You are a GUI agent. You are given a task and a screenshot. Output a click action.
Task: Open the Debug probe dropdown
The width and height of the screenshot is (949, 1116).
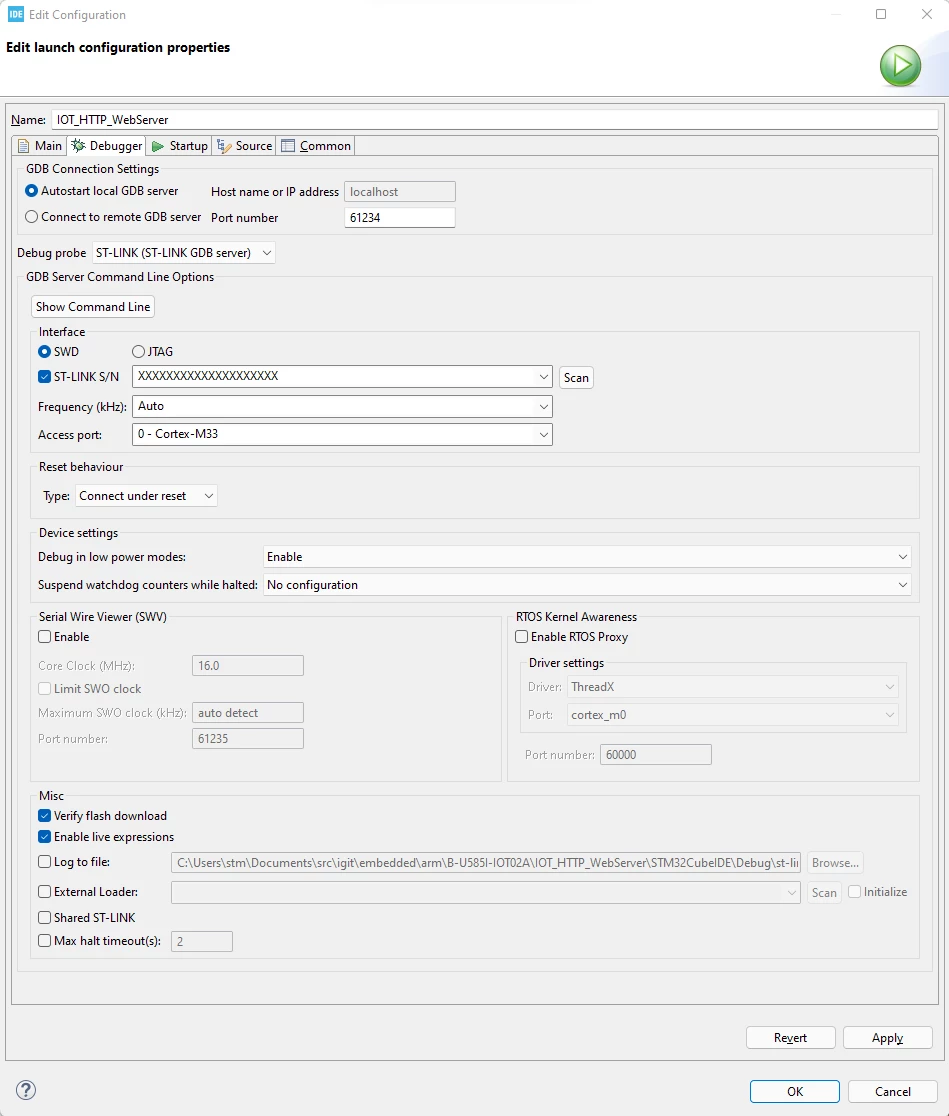click(x=184, y=253)
